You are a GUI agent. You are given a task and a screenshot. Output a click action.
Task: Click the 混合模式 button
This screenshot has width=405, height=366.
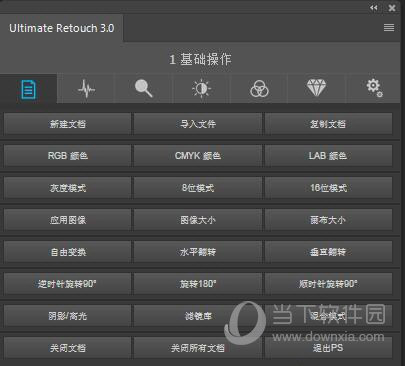click(328, 316)
